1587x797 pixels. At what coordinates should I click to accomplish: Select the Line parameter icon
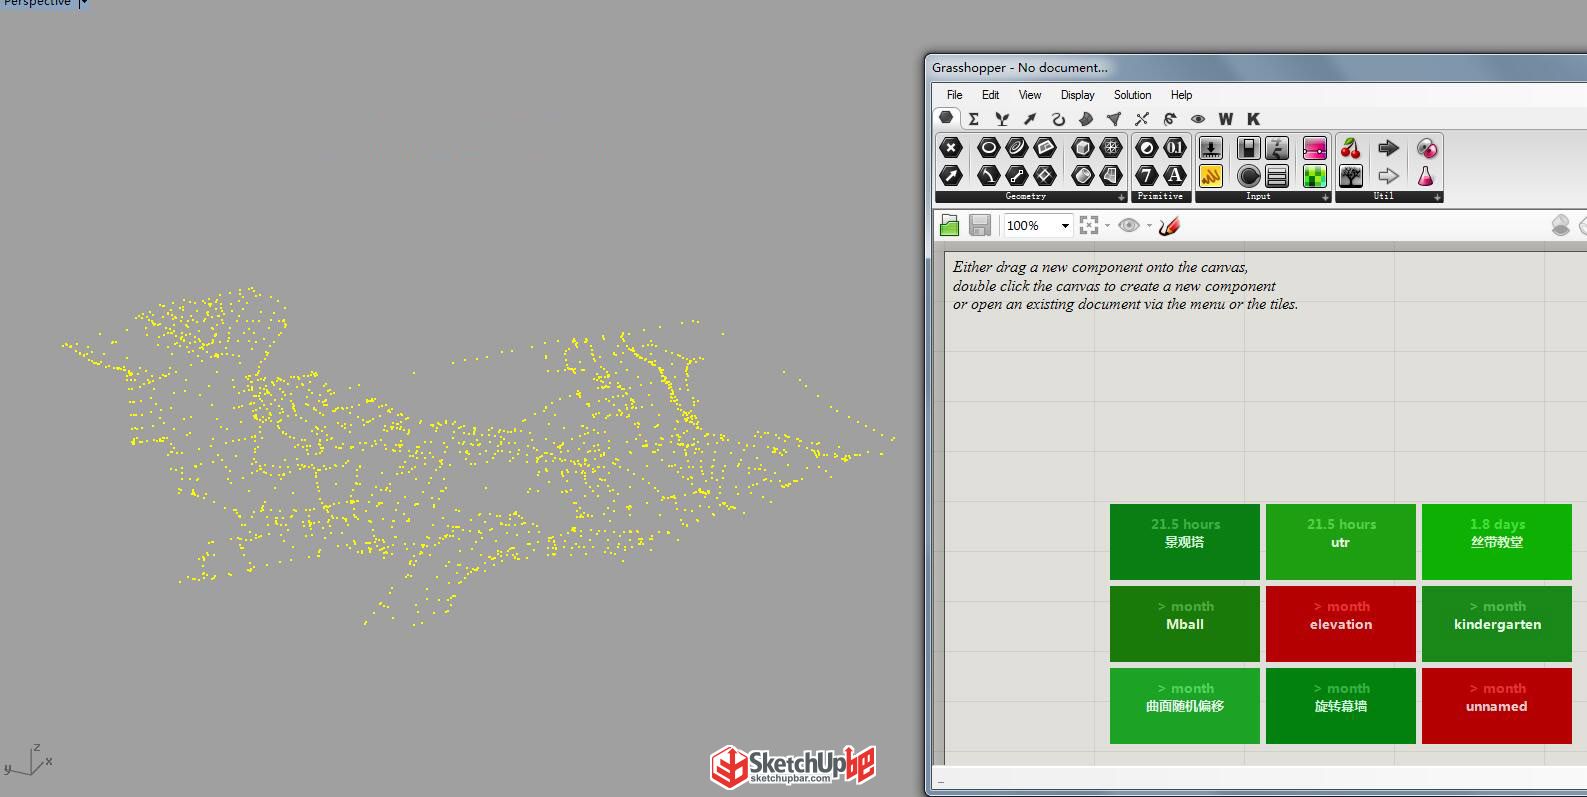click(1017, 176)
